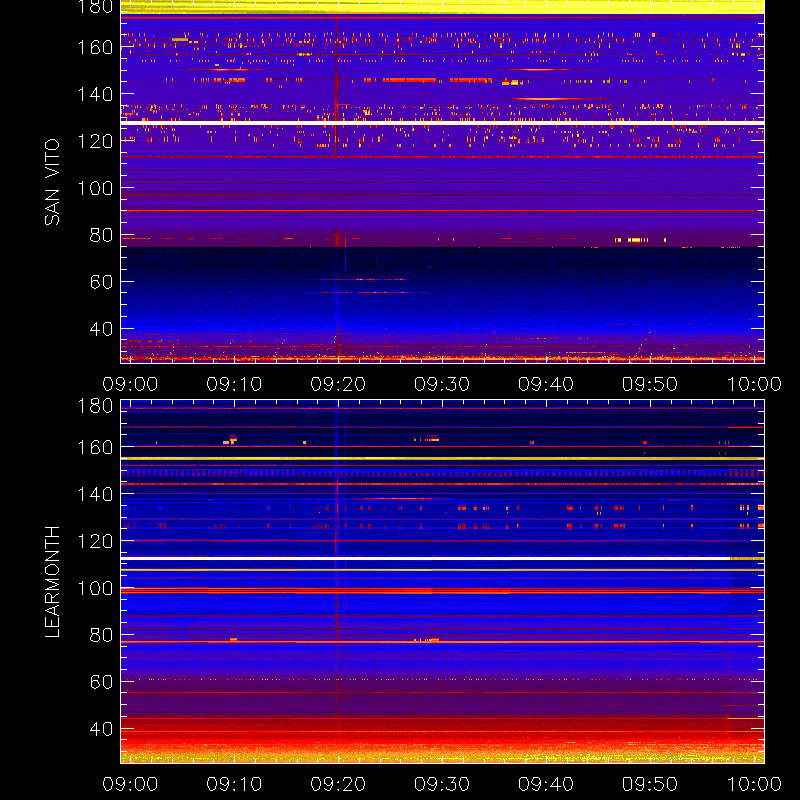Click 09:30 time label under Learmonth plot

442,784
